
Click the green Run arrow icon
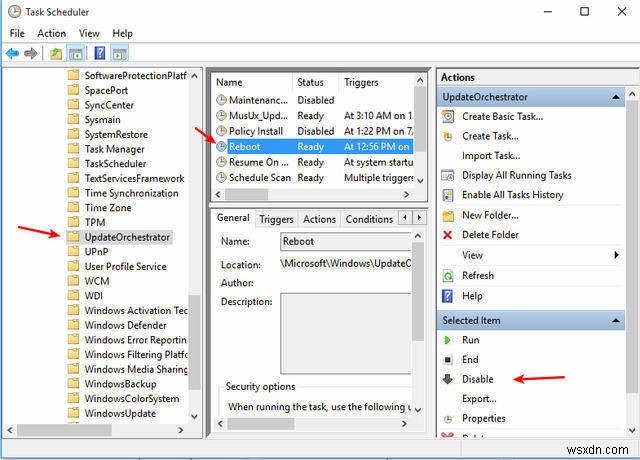tap(448, 340)
